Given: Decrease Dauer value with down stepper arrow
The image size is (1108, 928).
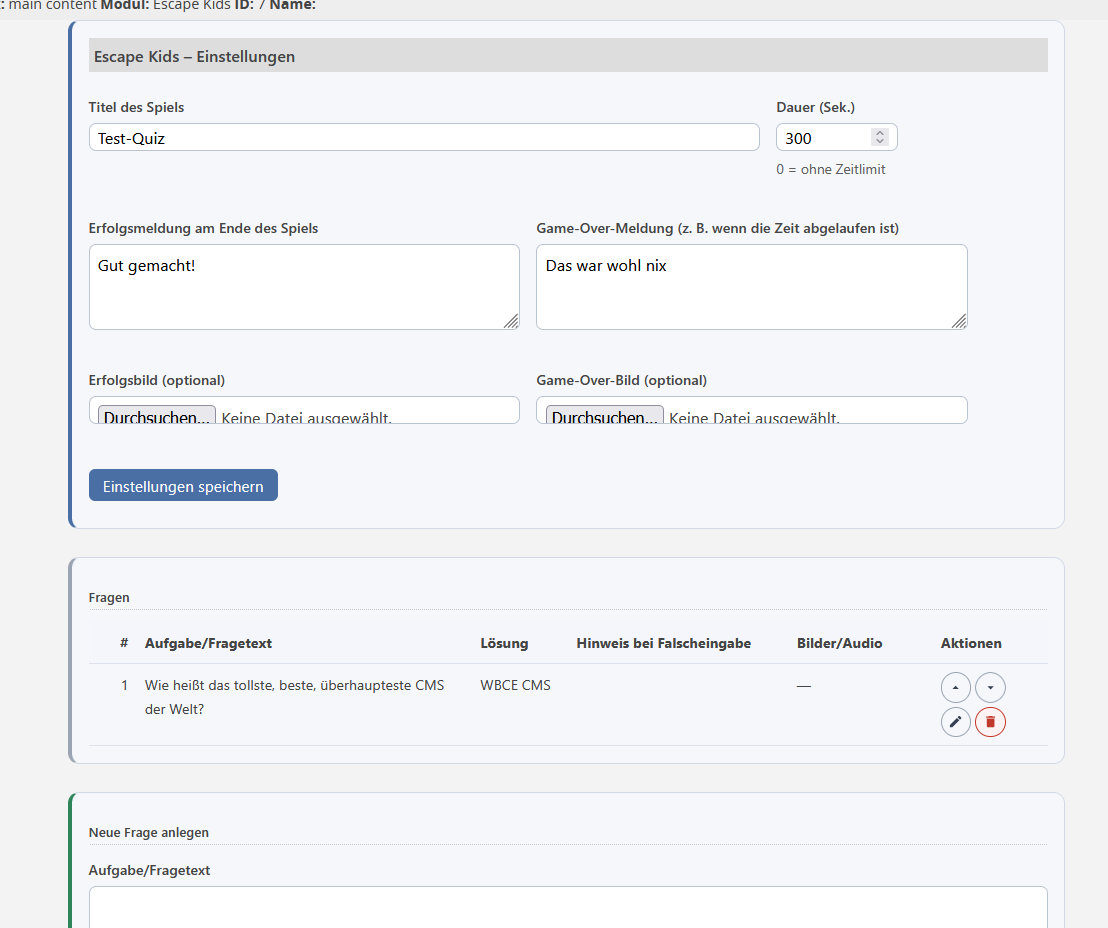Looking at the screenshot, I should pos(879,142).
